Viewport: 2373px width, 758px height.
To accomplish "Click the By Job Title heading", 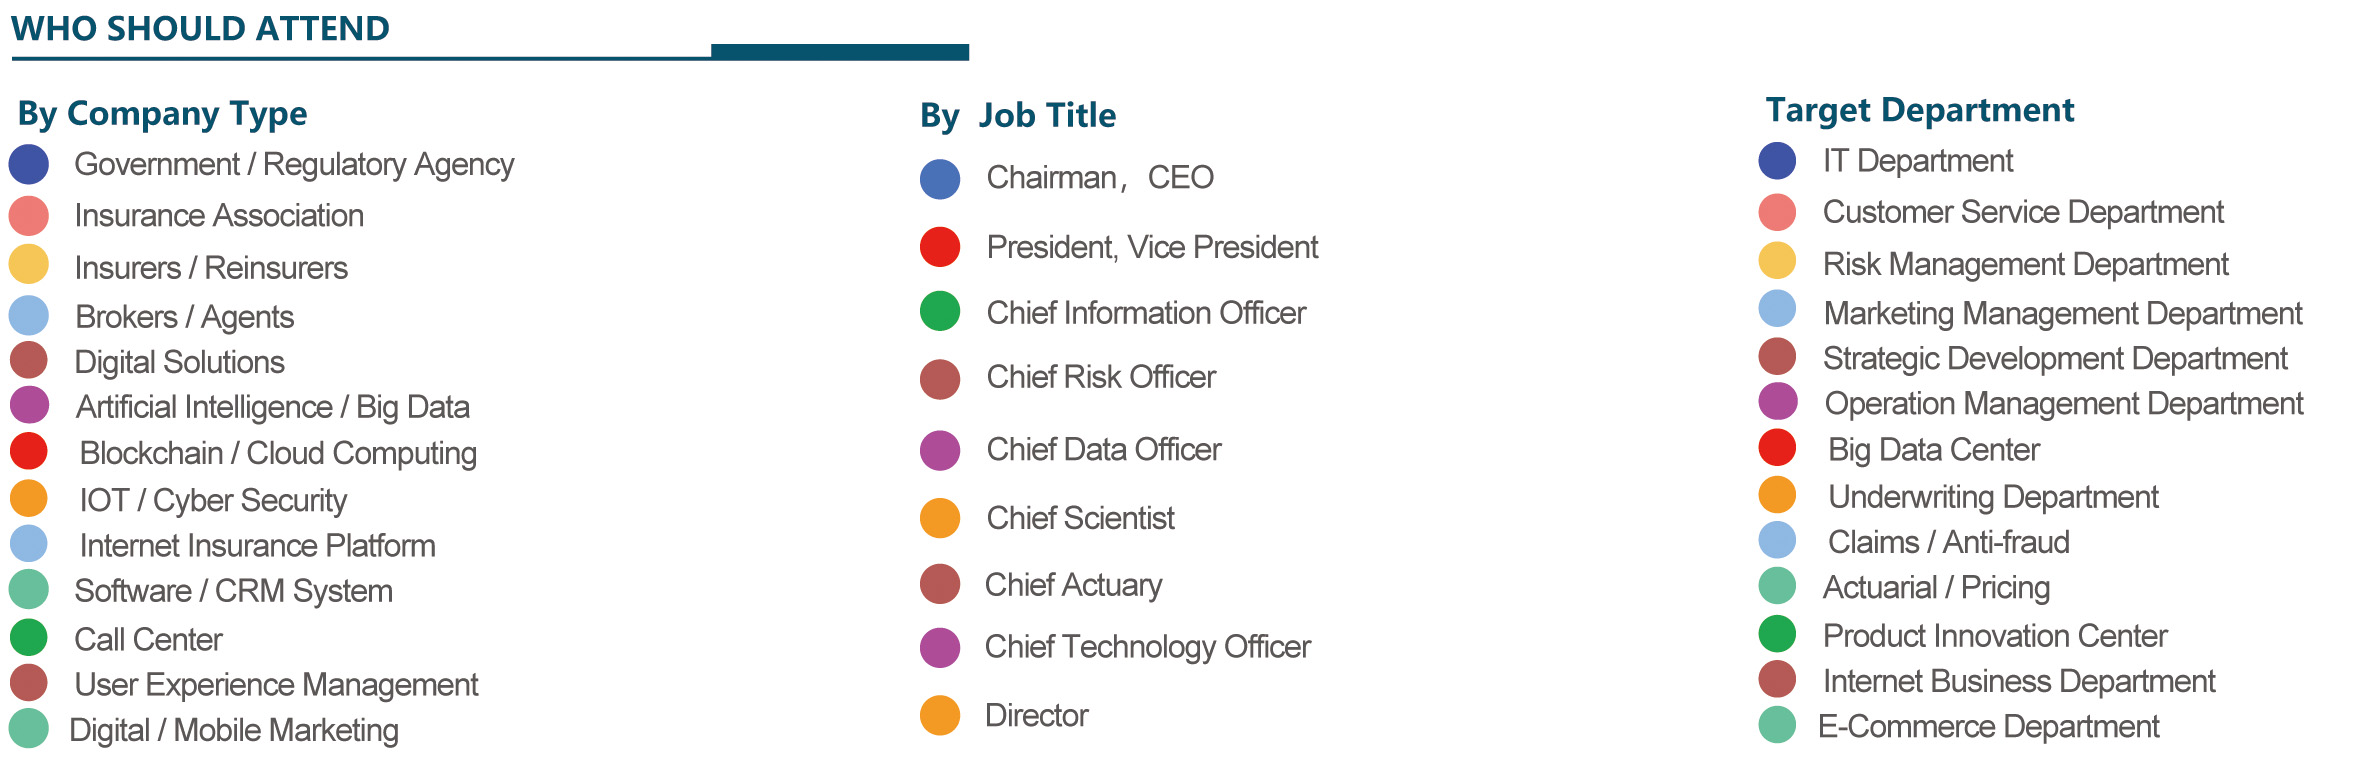I will click(x=1018, y=116).
